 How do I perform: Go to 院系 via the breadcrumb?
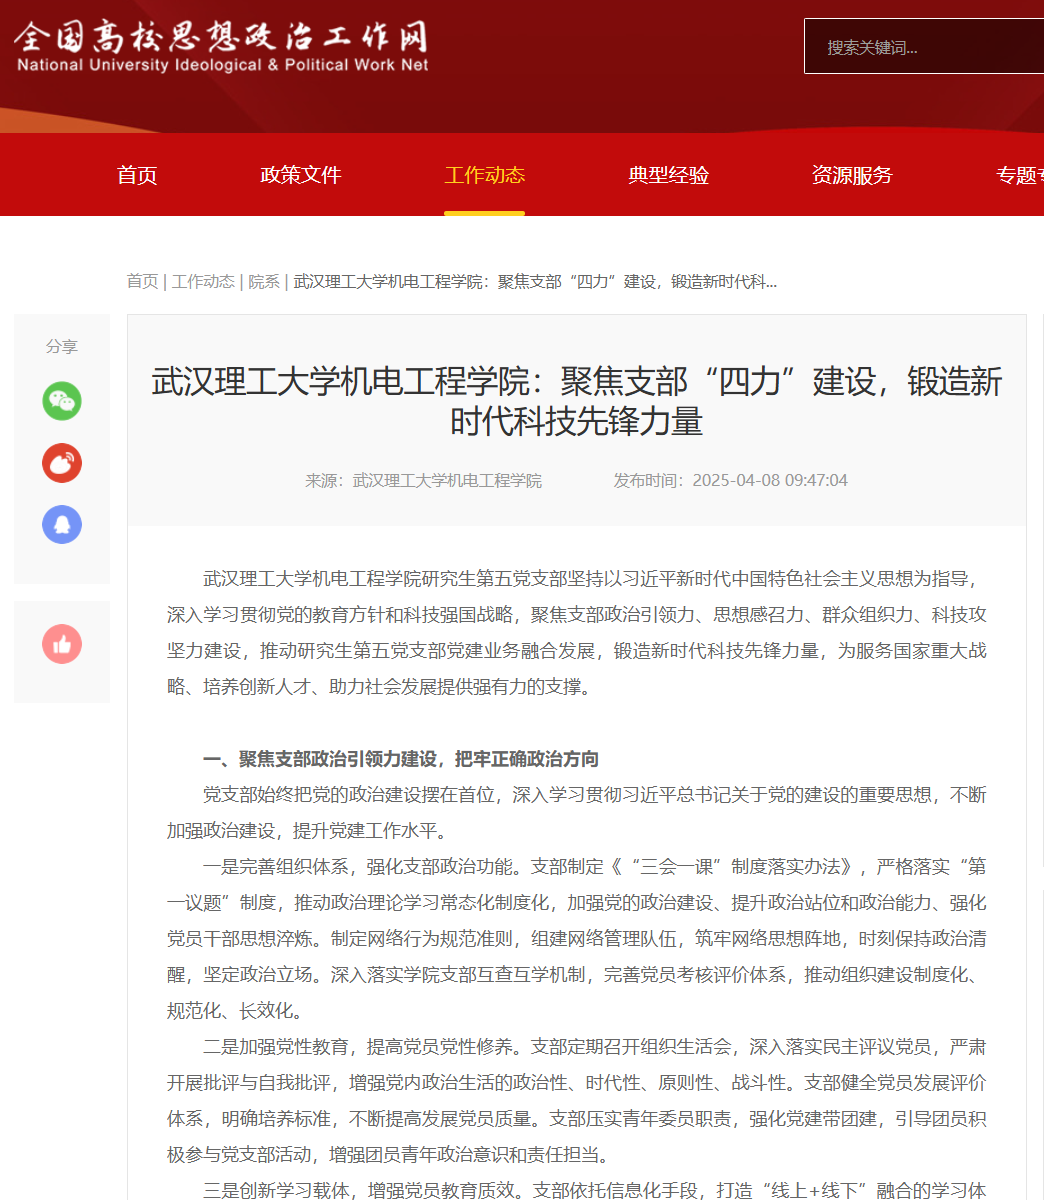coord(264,281)
